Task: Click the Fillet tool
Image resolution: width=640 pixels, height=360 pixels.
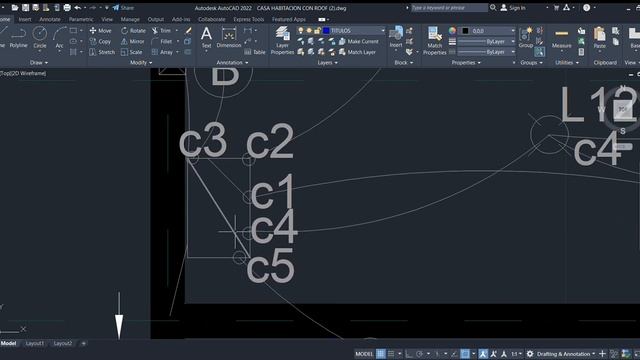Action: coord(162,41)
